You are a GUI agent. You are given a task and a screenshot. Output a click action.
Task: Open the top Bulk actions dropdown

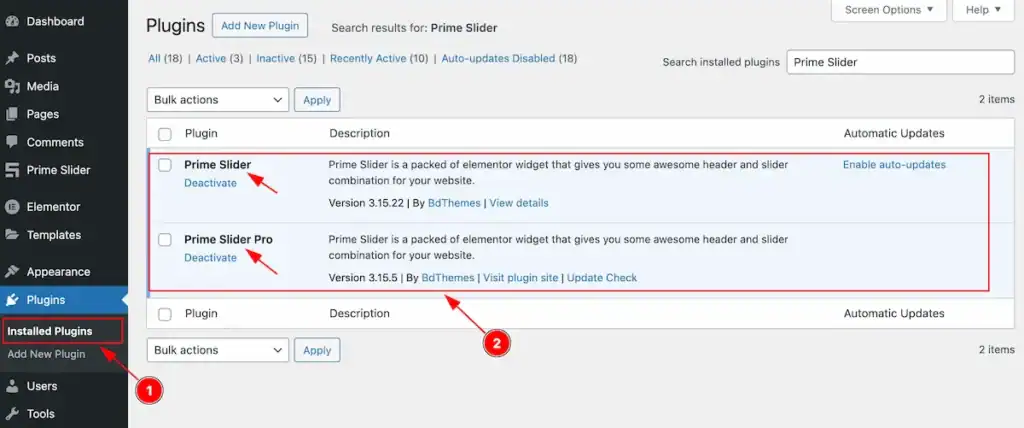click(218, 99)
